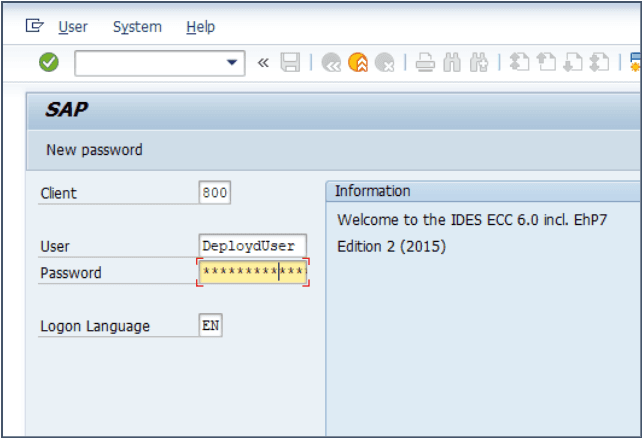Click the Information panel header
This screenshot has height=438, width=642.
pyautogui.click(x=484, y=192)
